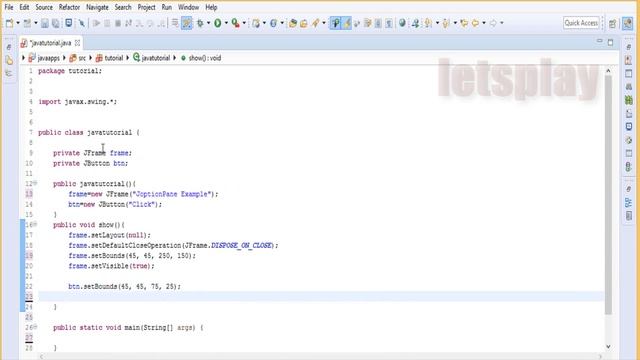Viewport: 640px width, 360px height.
Task: Click the line 'btn.setBounds(45, 45, 75, 25);'
Action: [x=124, y=287]
